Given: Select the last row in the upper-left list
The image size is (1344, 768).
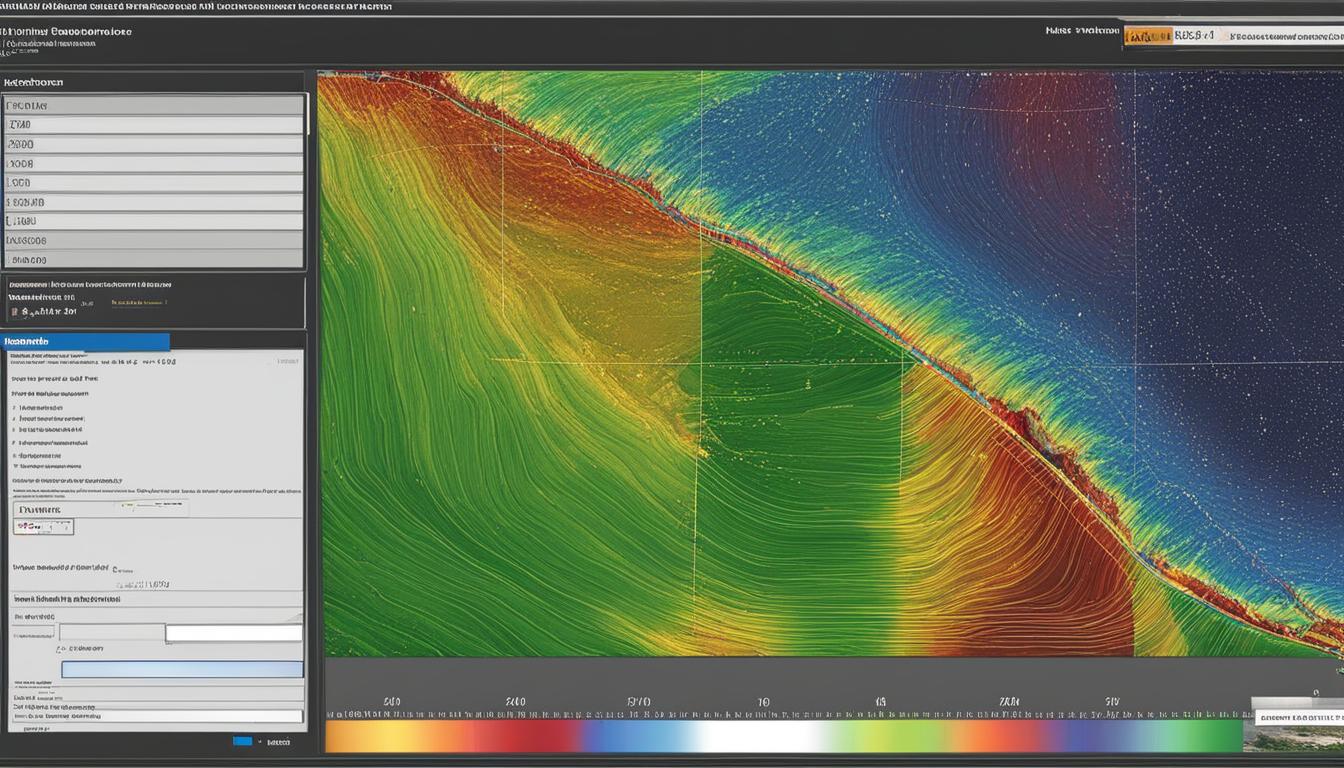Looking at the screenshot, I should [x=154, y=260].
